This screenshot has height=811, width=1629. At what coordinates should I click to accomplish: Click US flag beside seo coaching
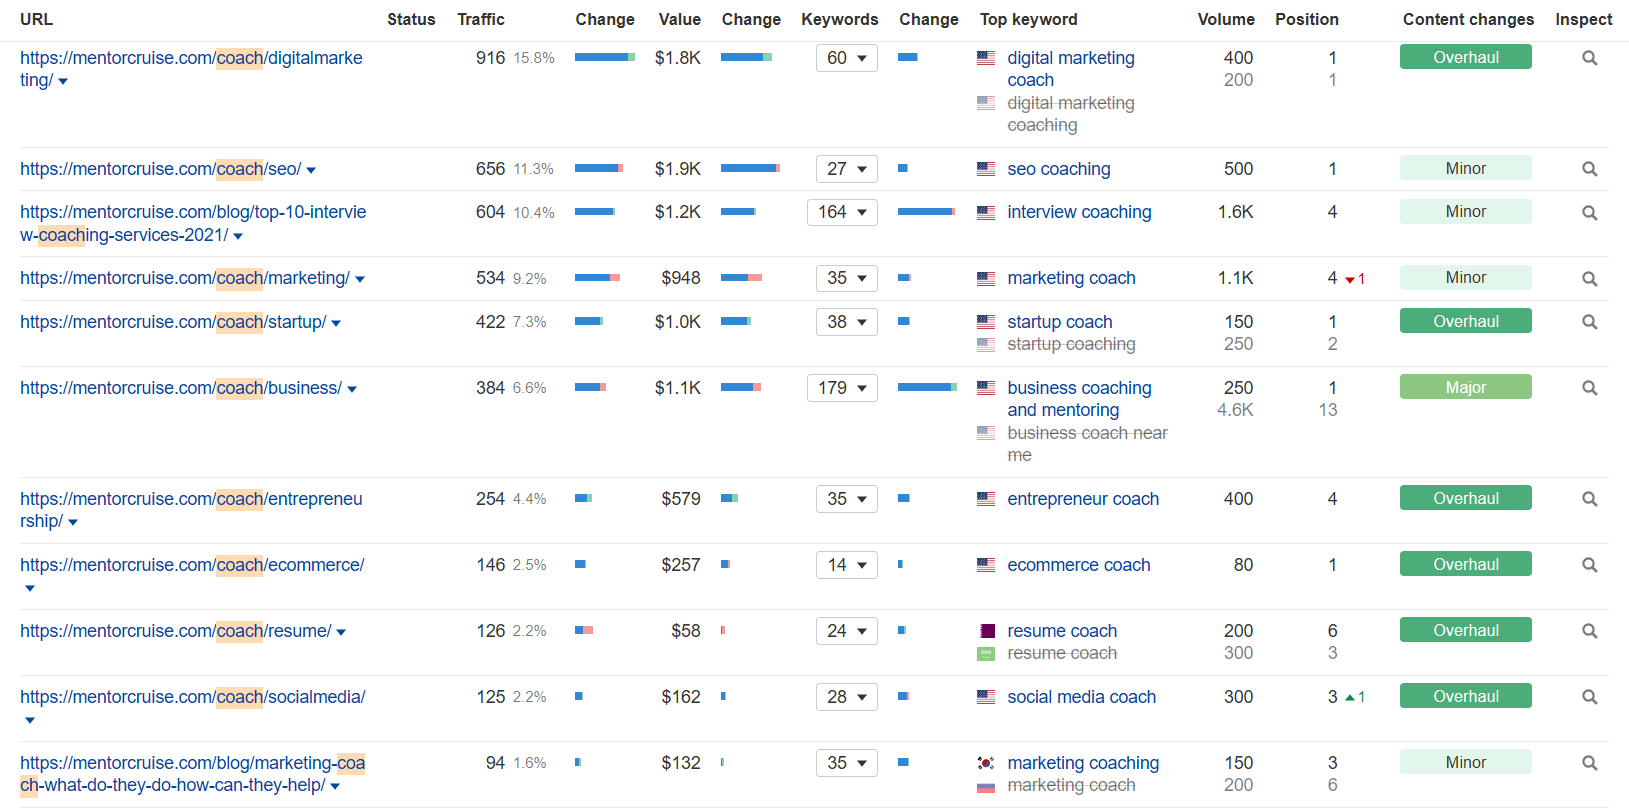click(x=986, y=169)
